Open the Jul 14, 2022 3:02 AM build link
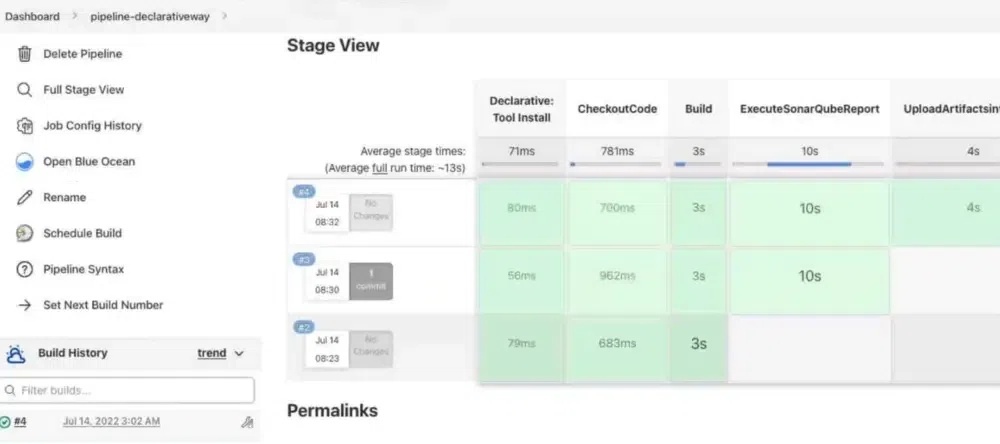The height and width of the screenshot is (444, 1000). 111,422
